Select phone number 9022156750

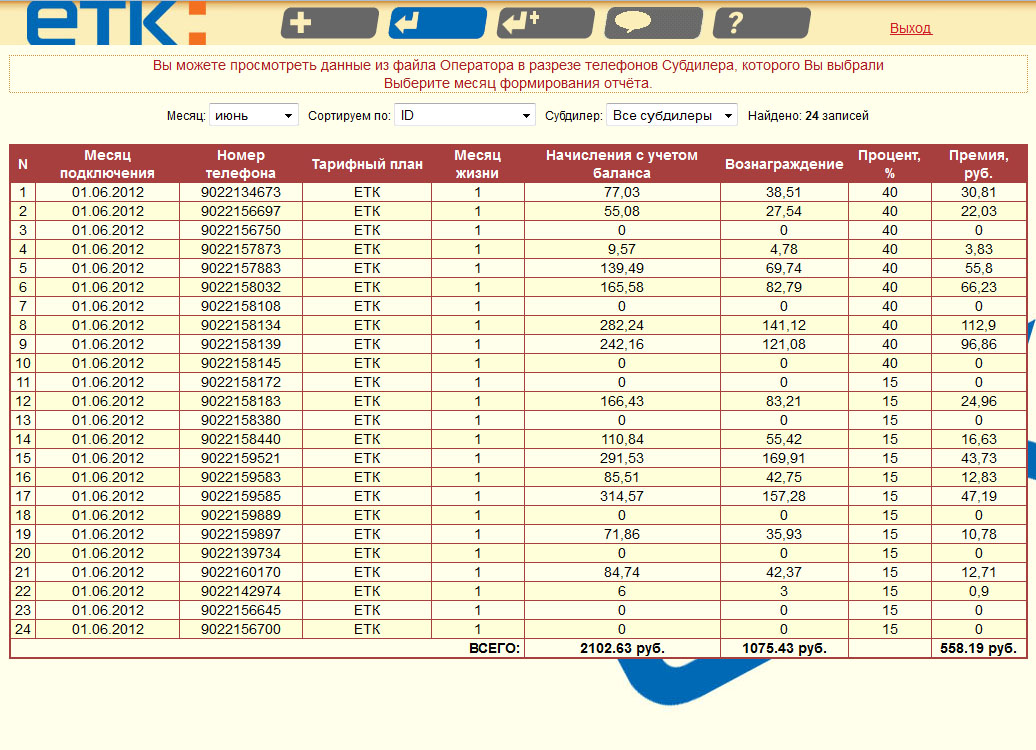[x=240, y=231]
